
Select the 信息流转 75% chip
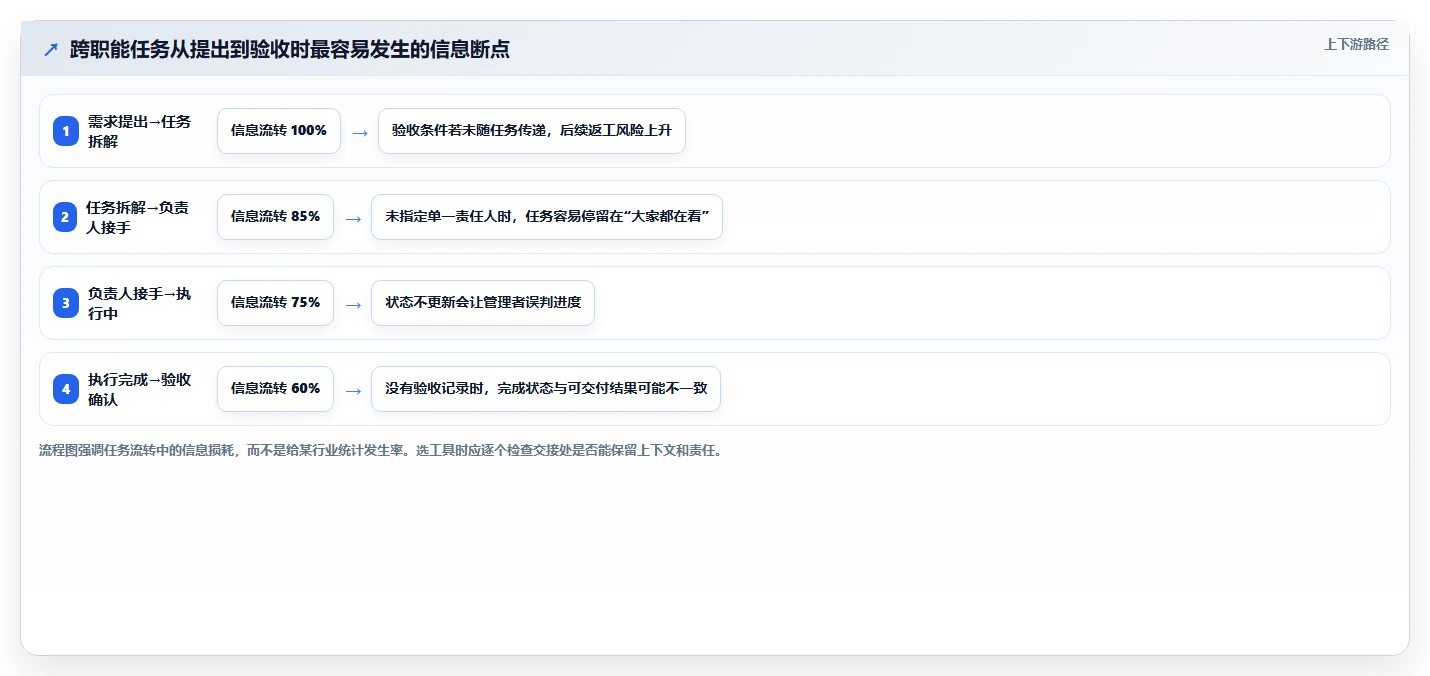pyautogui.click(x=275, y=303)
